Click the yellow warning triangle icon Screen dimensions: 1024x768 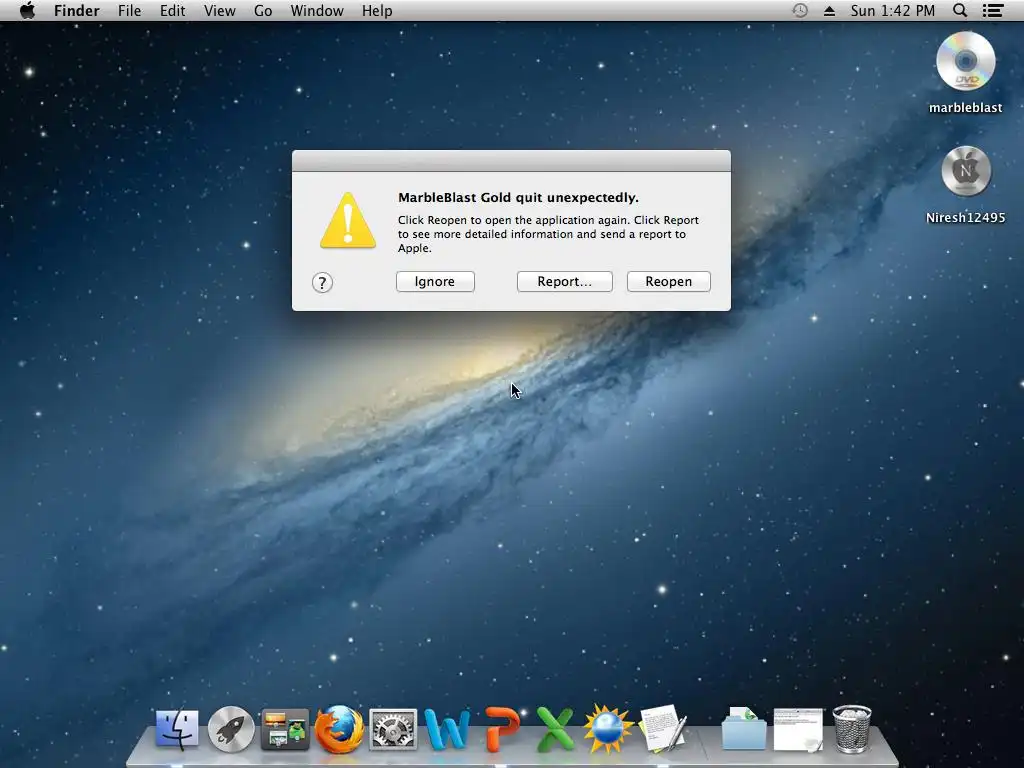pyautogui.click(x=348, y=221)
